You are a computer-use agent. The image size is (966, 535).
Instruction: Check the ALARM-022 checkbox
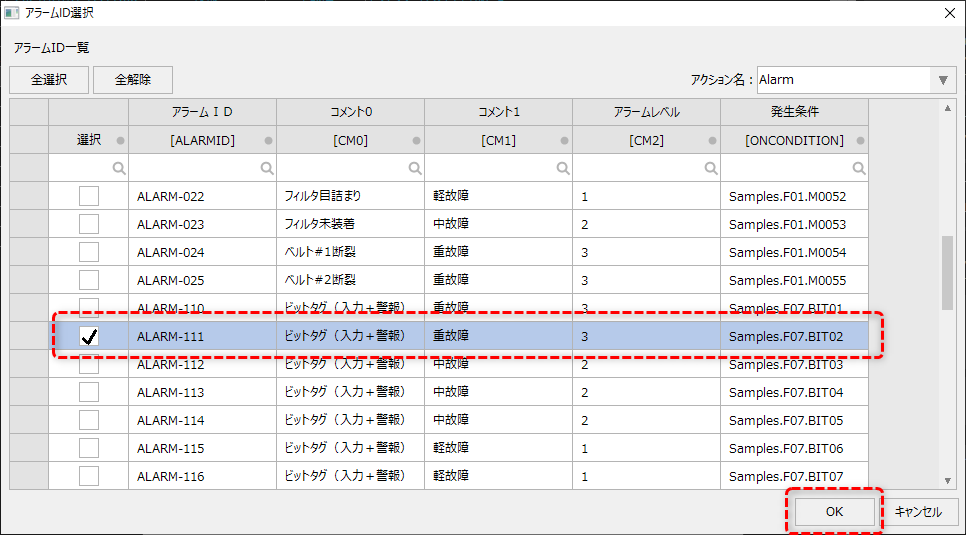(89, 197)
